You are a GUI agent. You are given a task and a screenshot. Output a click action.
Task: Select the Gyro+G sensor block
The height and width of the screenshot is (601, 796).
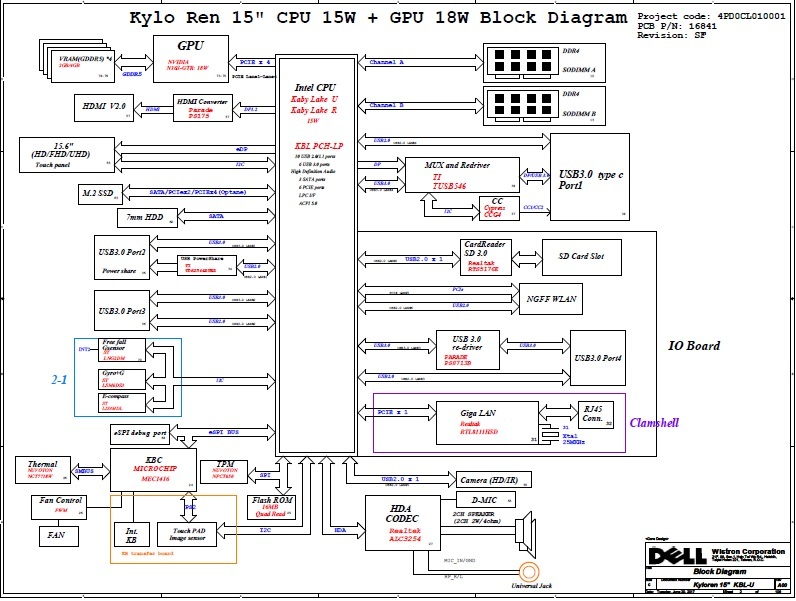click(122, 379)
